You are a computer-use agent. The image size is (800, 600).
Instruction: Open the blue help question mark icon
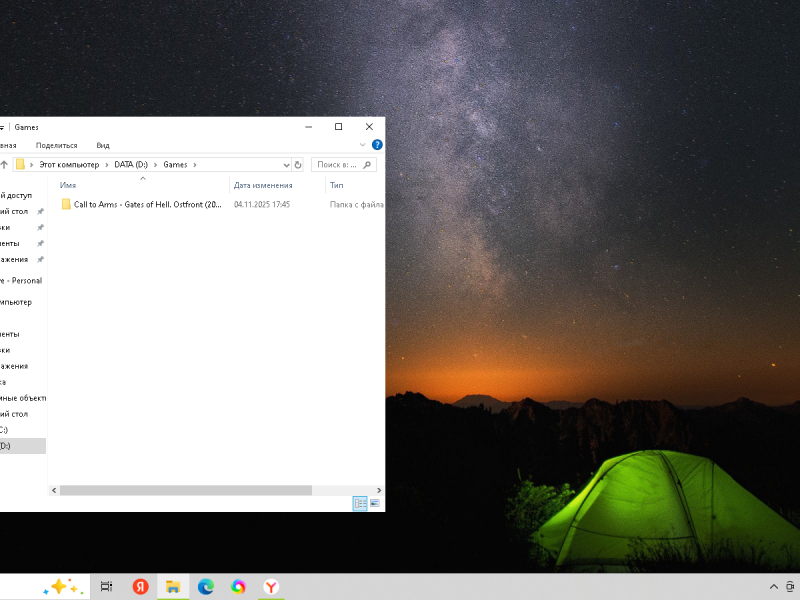click(x=377, y=145)
